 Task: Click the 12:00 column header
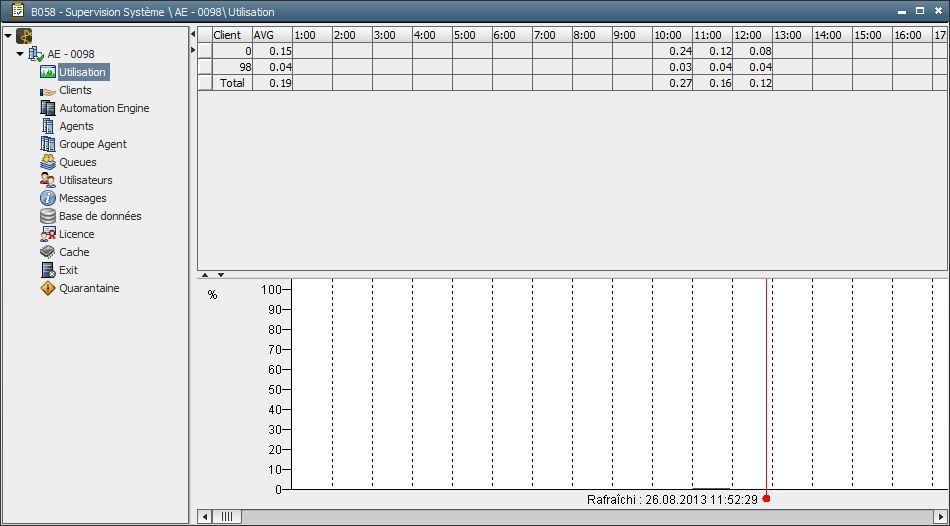tap(752, 35)
